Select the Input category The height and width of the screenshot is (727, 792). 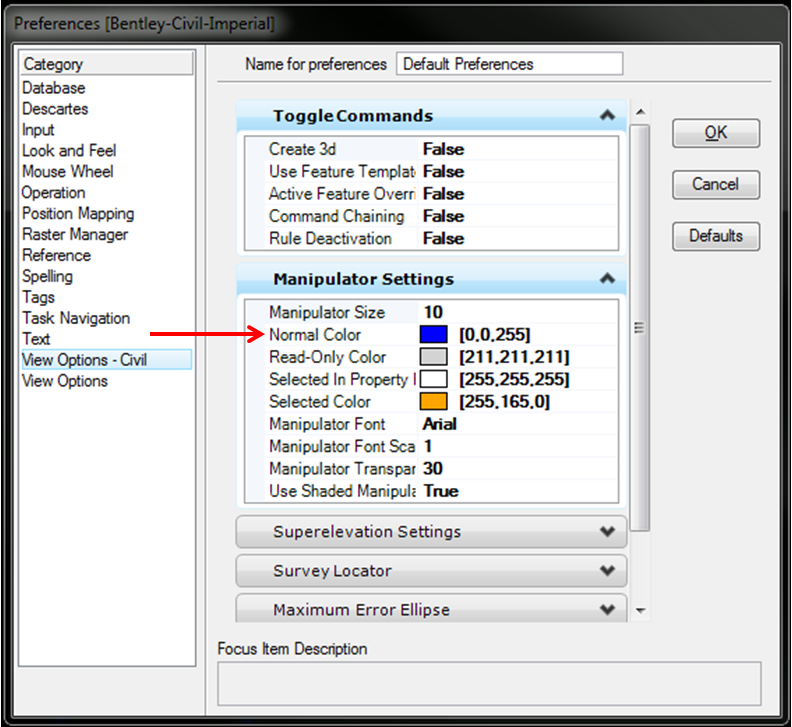38,130
